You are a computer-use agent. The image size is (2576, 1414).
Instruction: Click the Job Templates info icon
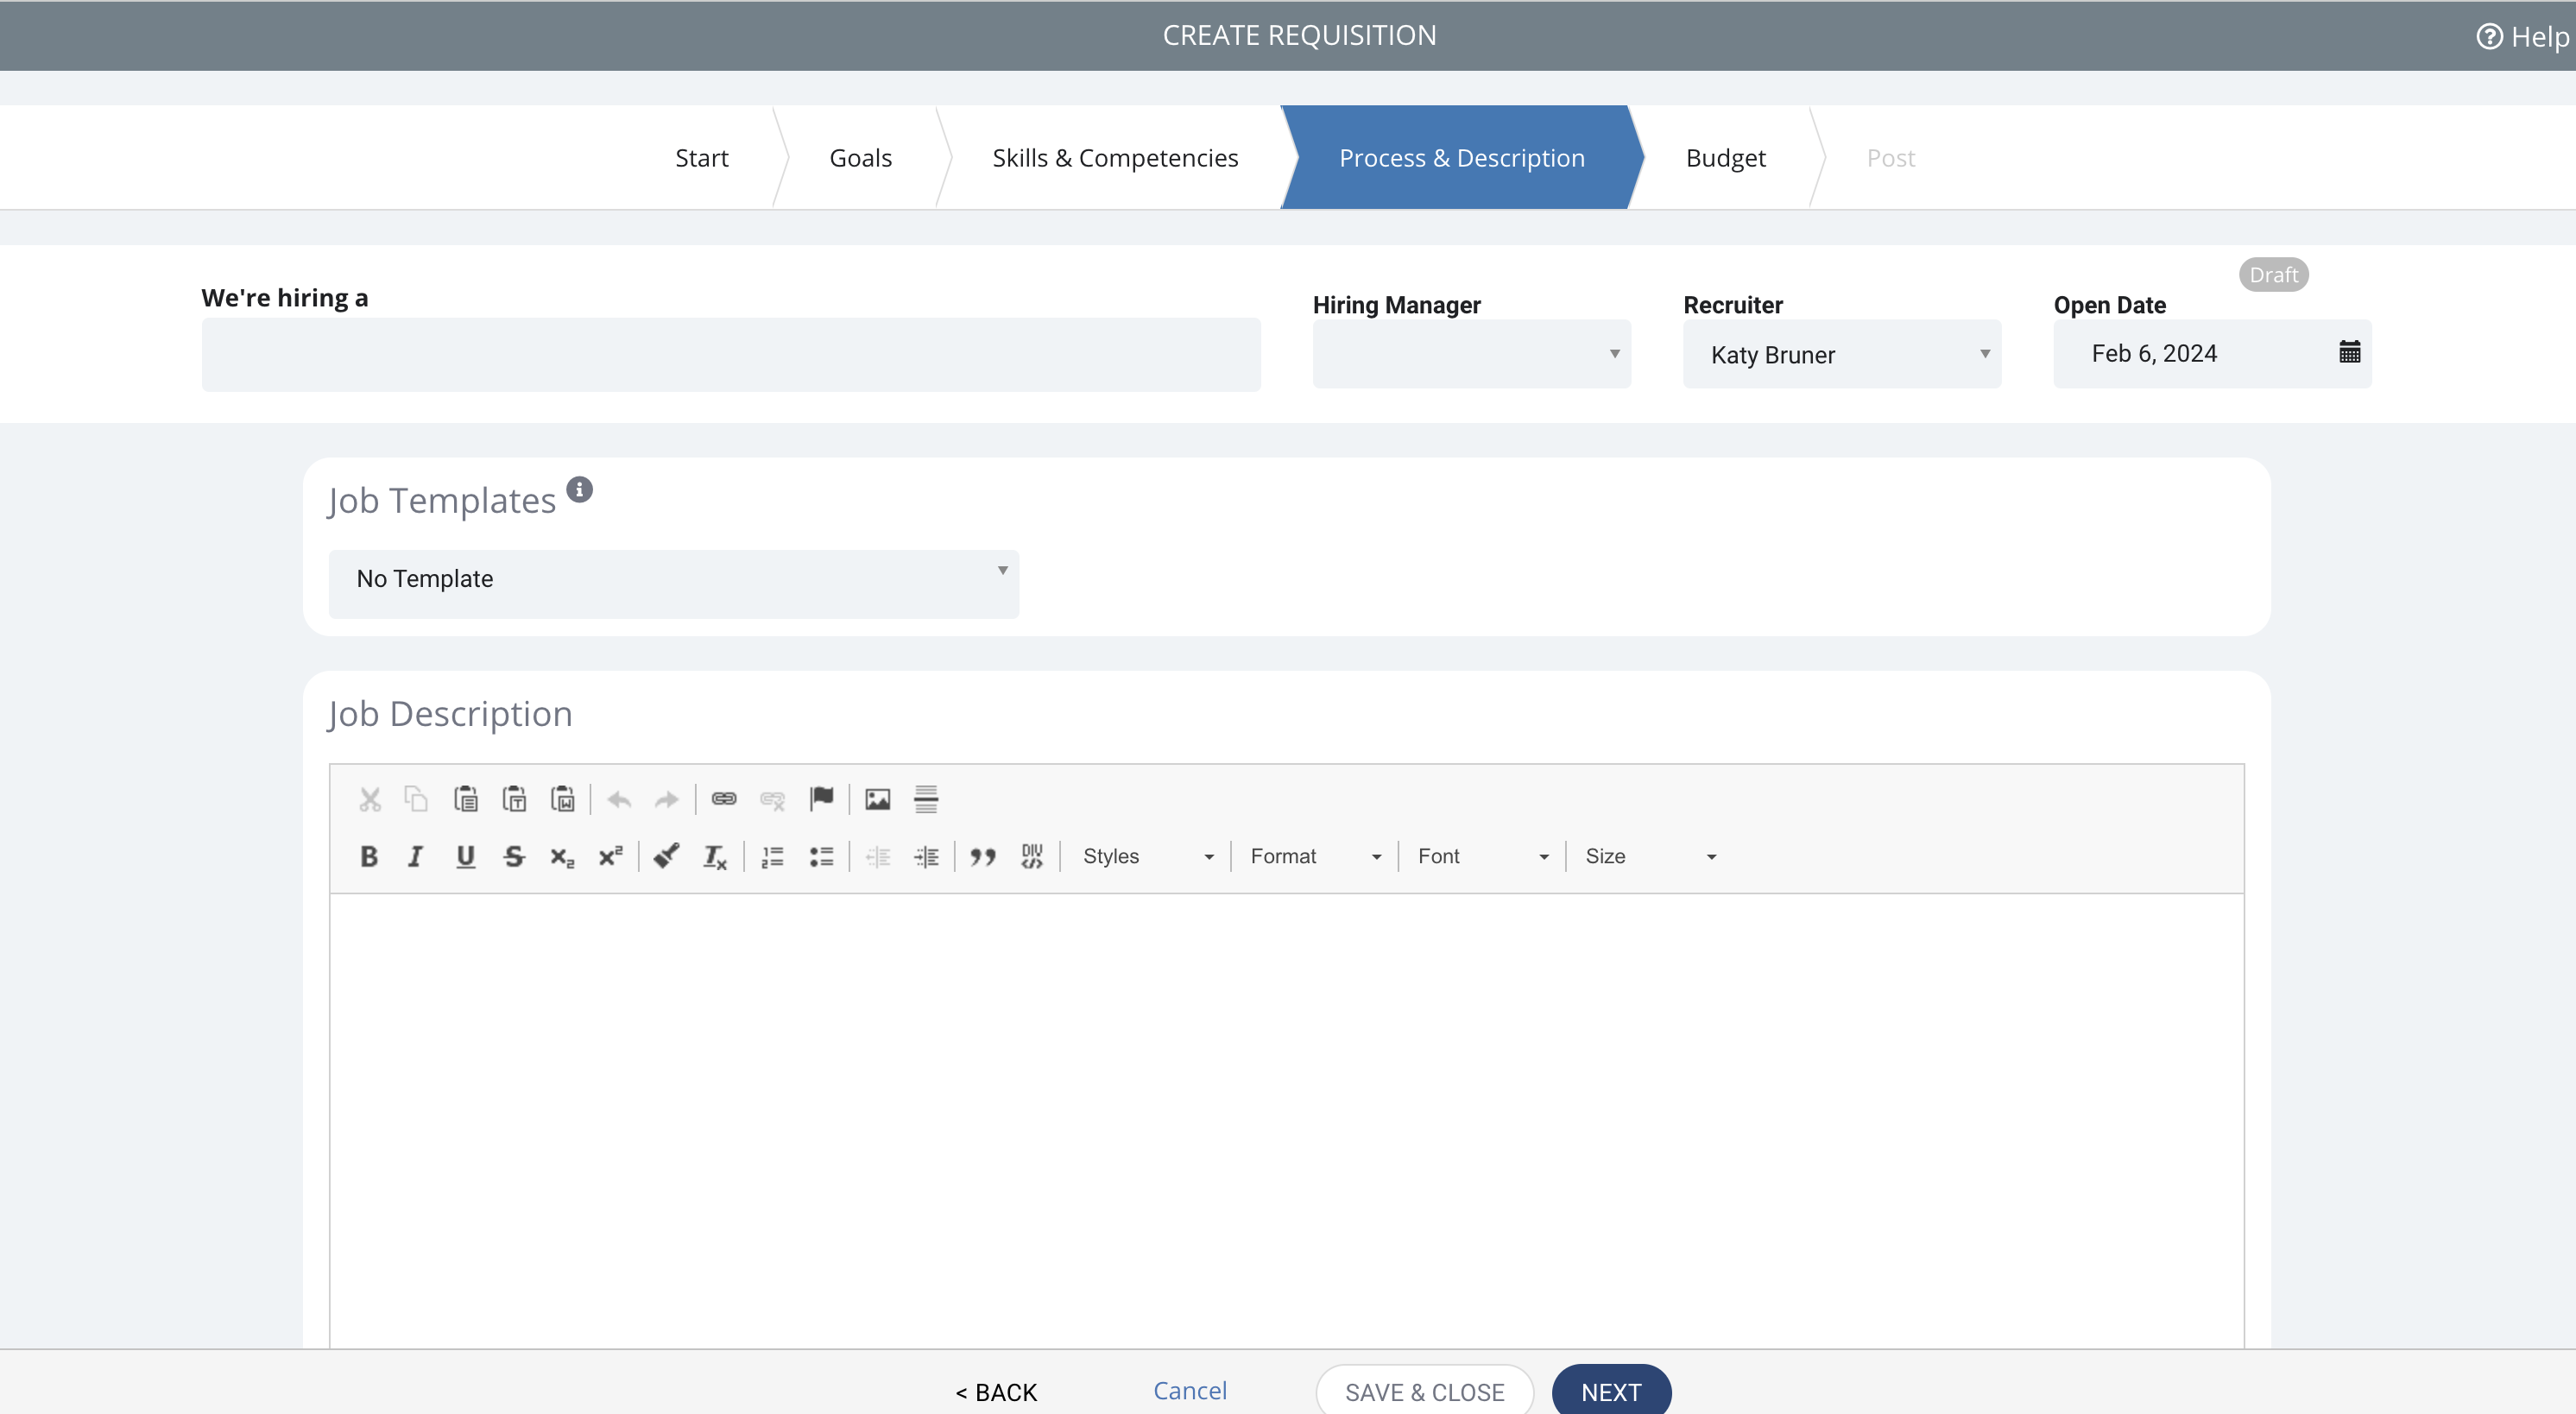[580, 490]
